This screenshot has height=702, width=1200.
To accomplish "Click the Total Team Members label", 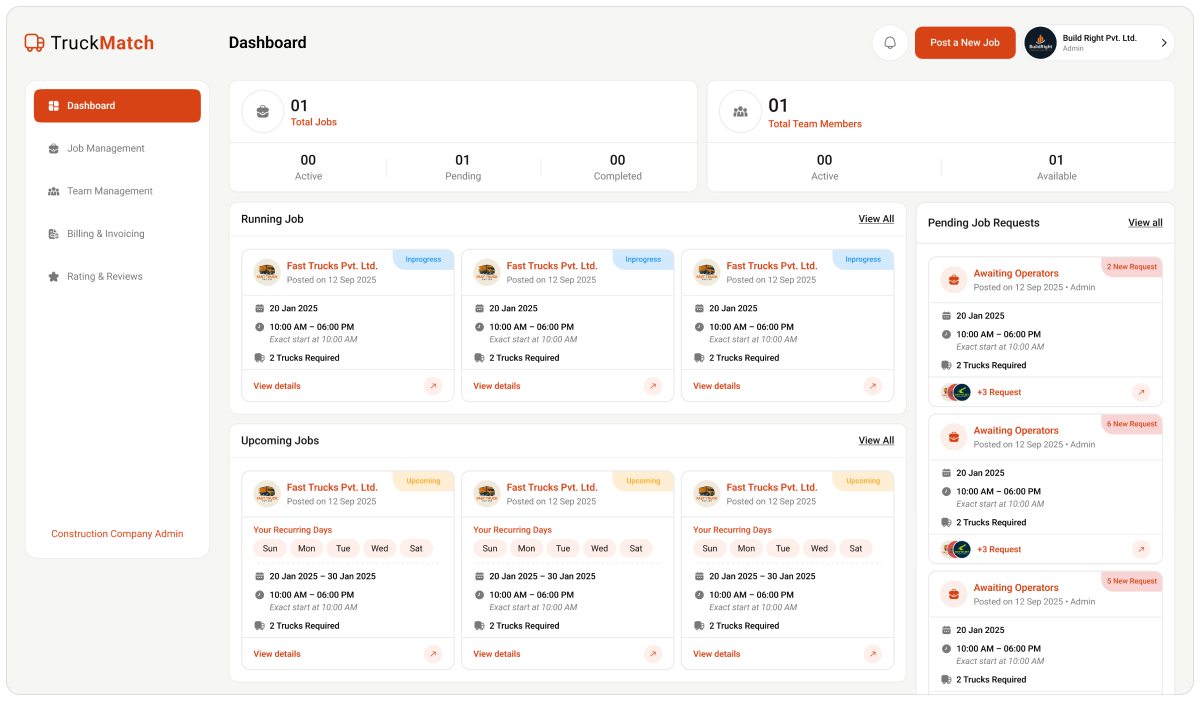I will point(815,124).
